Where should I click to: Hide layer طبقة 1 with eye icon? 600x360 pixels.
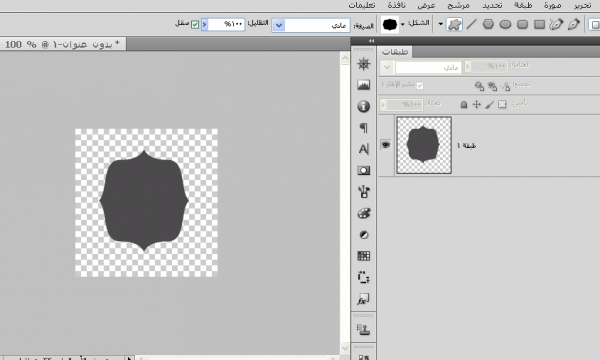click(x=386, y=145)
